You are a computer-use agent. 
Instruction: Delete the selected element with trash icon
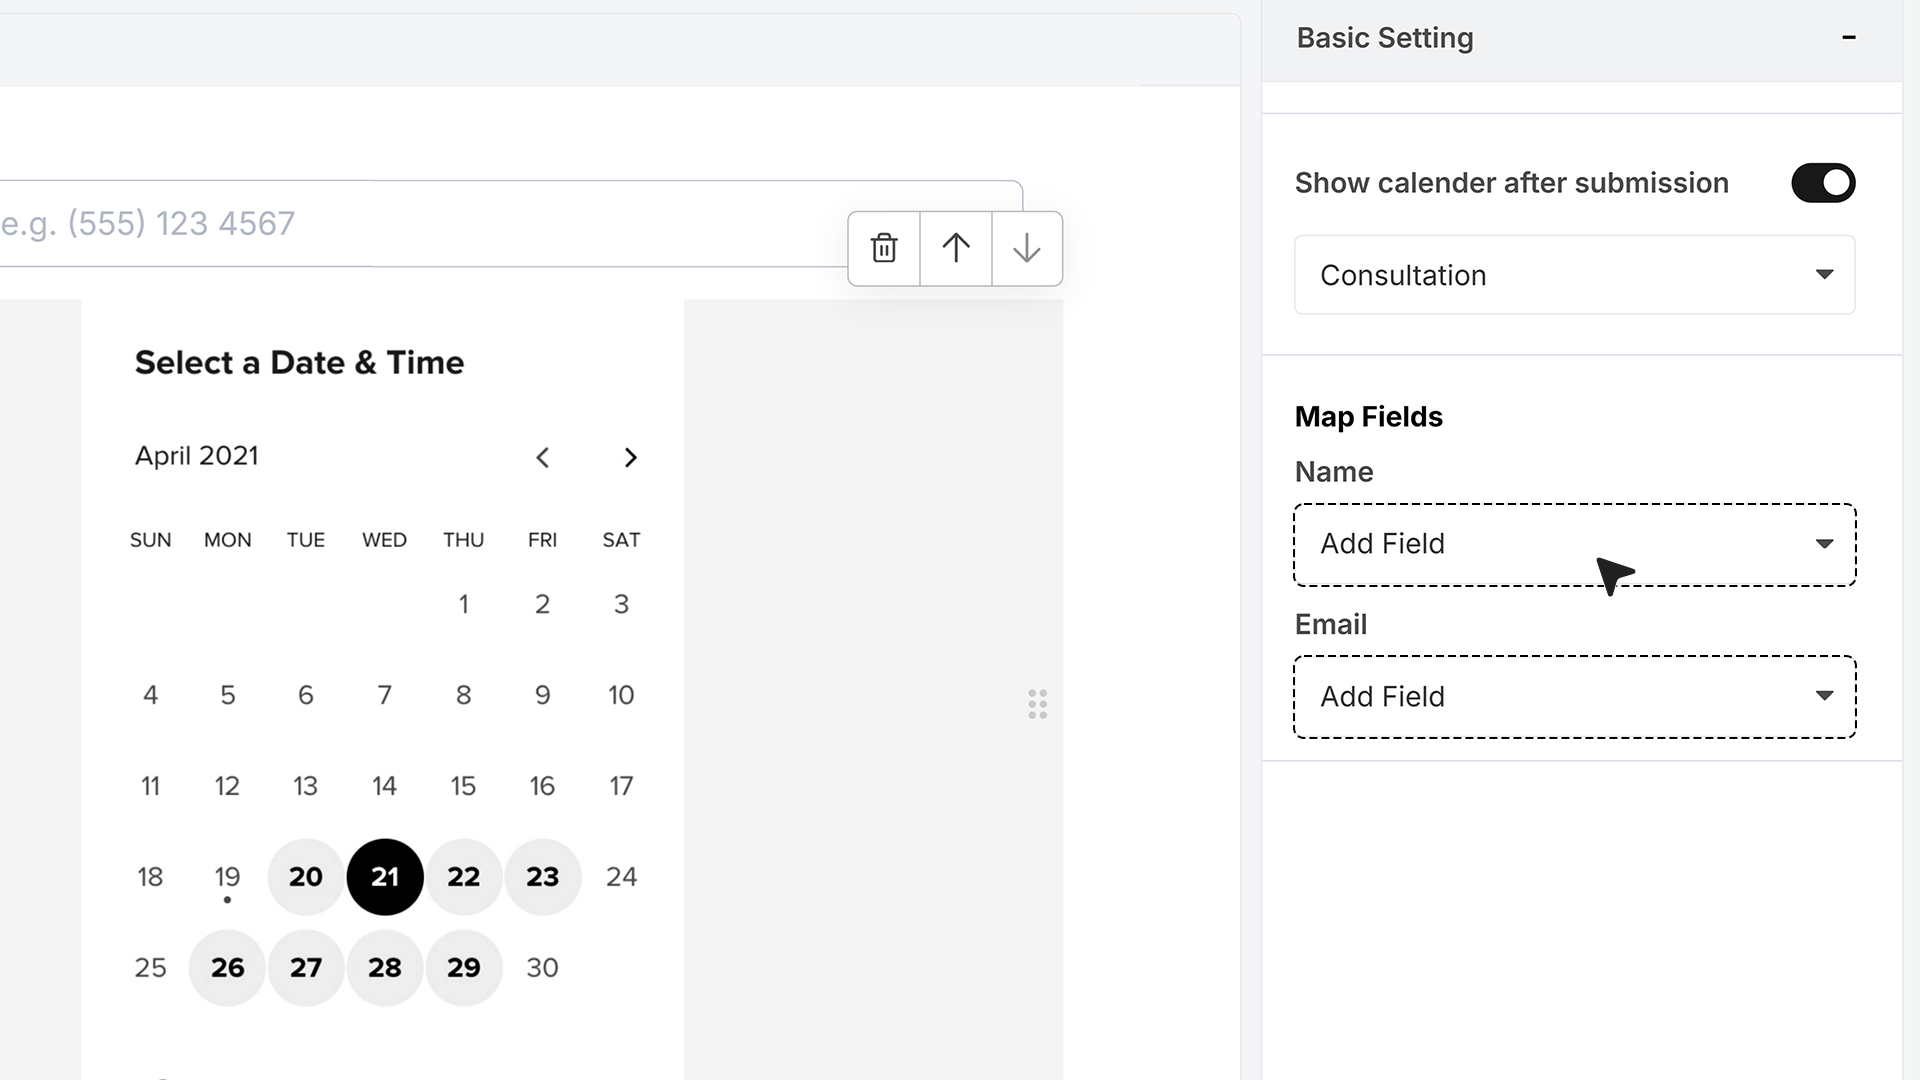coord(884,248)
